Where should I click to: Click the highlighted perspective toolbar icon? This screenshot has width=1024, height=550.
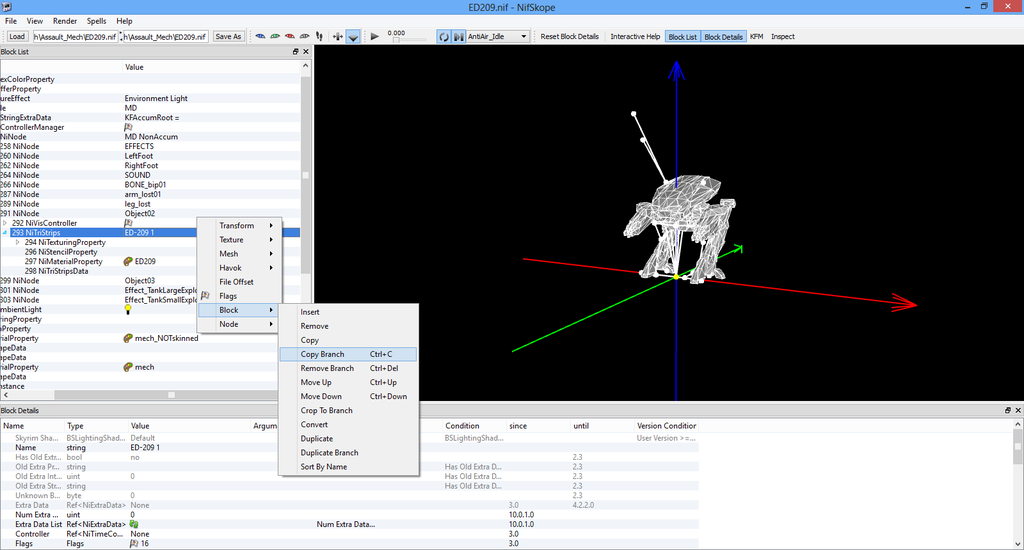[x=353, y=37]
